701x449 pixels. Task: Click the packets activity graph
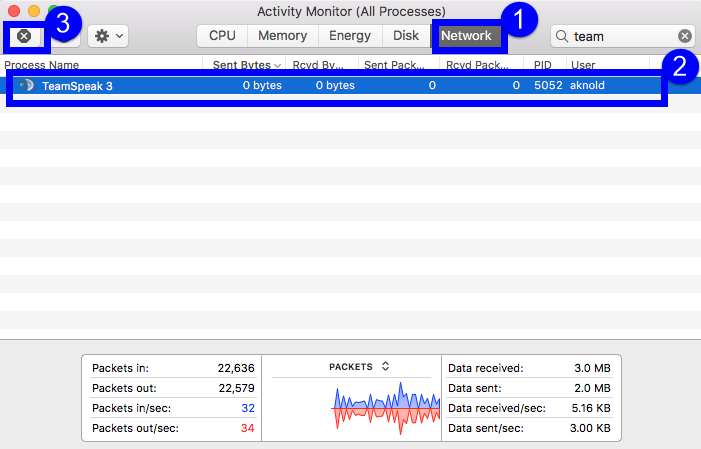tap(386, 407)
